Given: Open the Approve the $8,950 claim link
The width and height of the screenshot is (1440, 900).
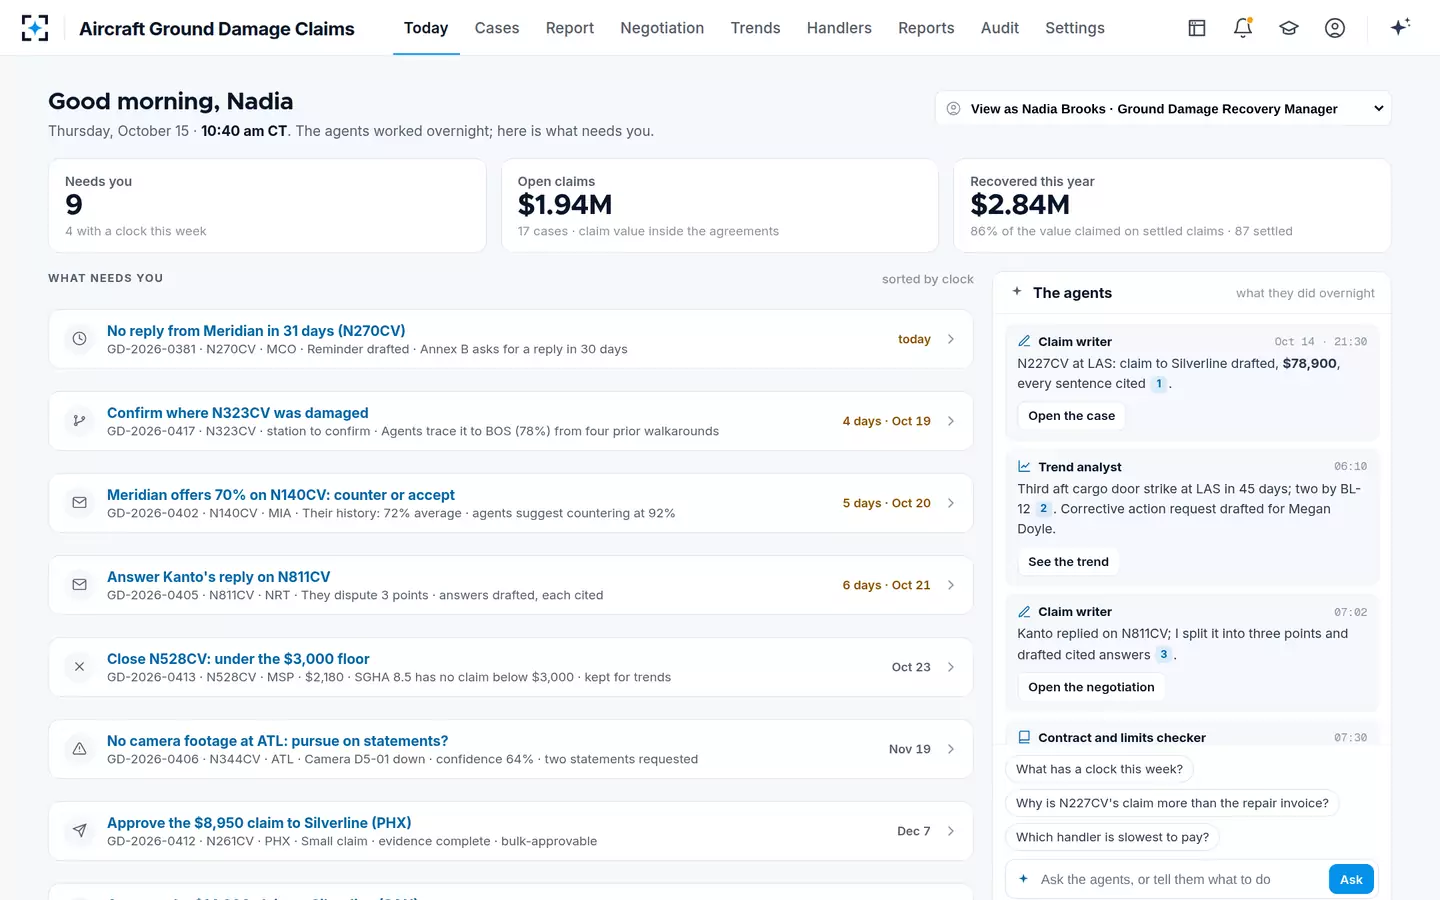Looking at the screenshot, I should coord(259,823).
